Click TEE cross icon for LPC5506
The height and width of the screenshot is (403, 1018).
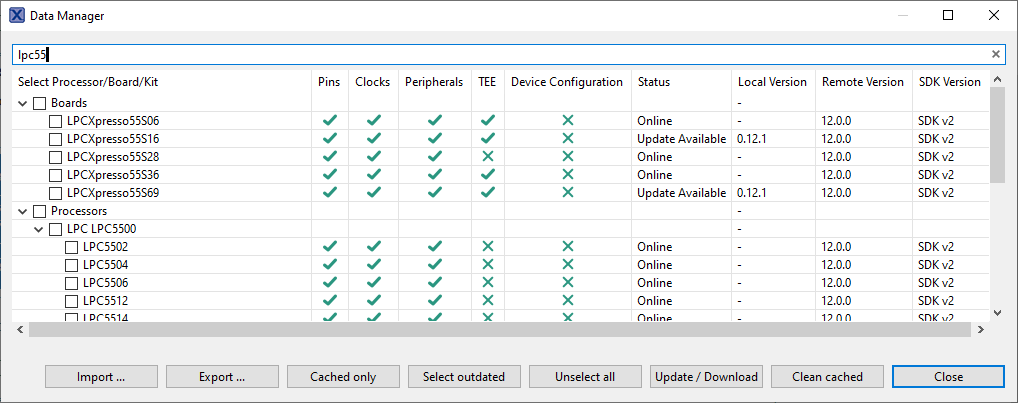tap(488, 283)
